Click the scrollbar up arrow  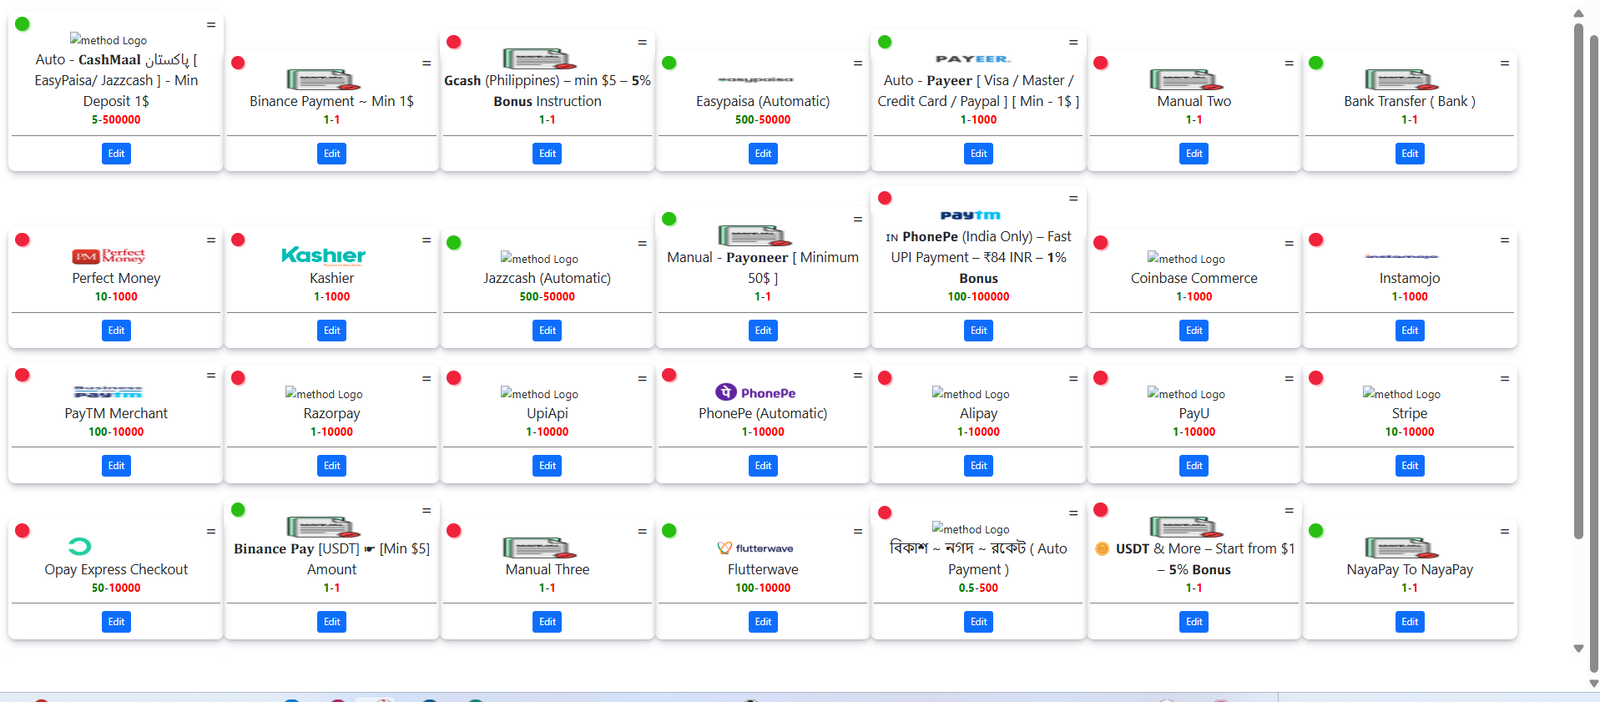1578,13
